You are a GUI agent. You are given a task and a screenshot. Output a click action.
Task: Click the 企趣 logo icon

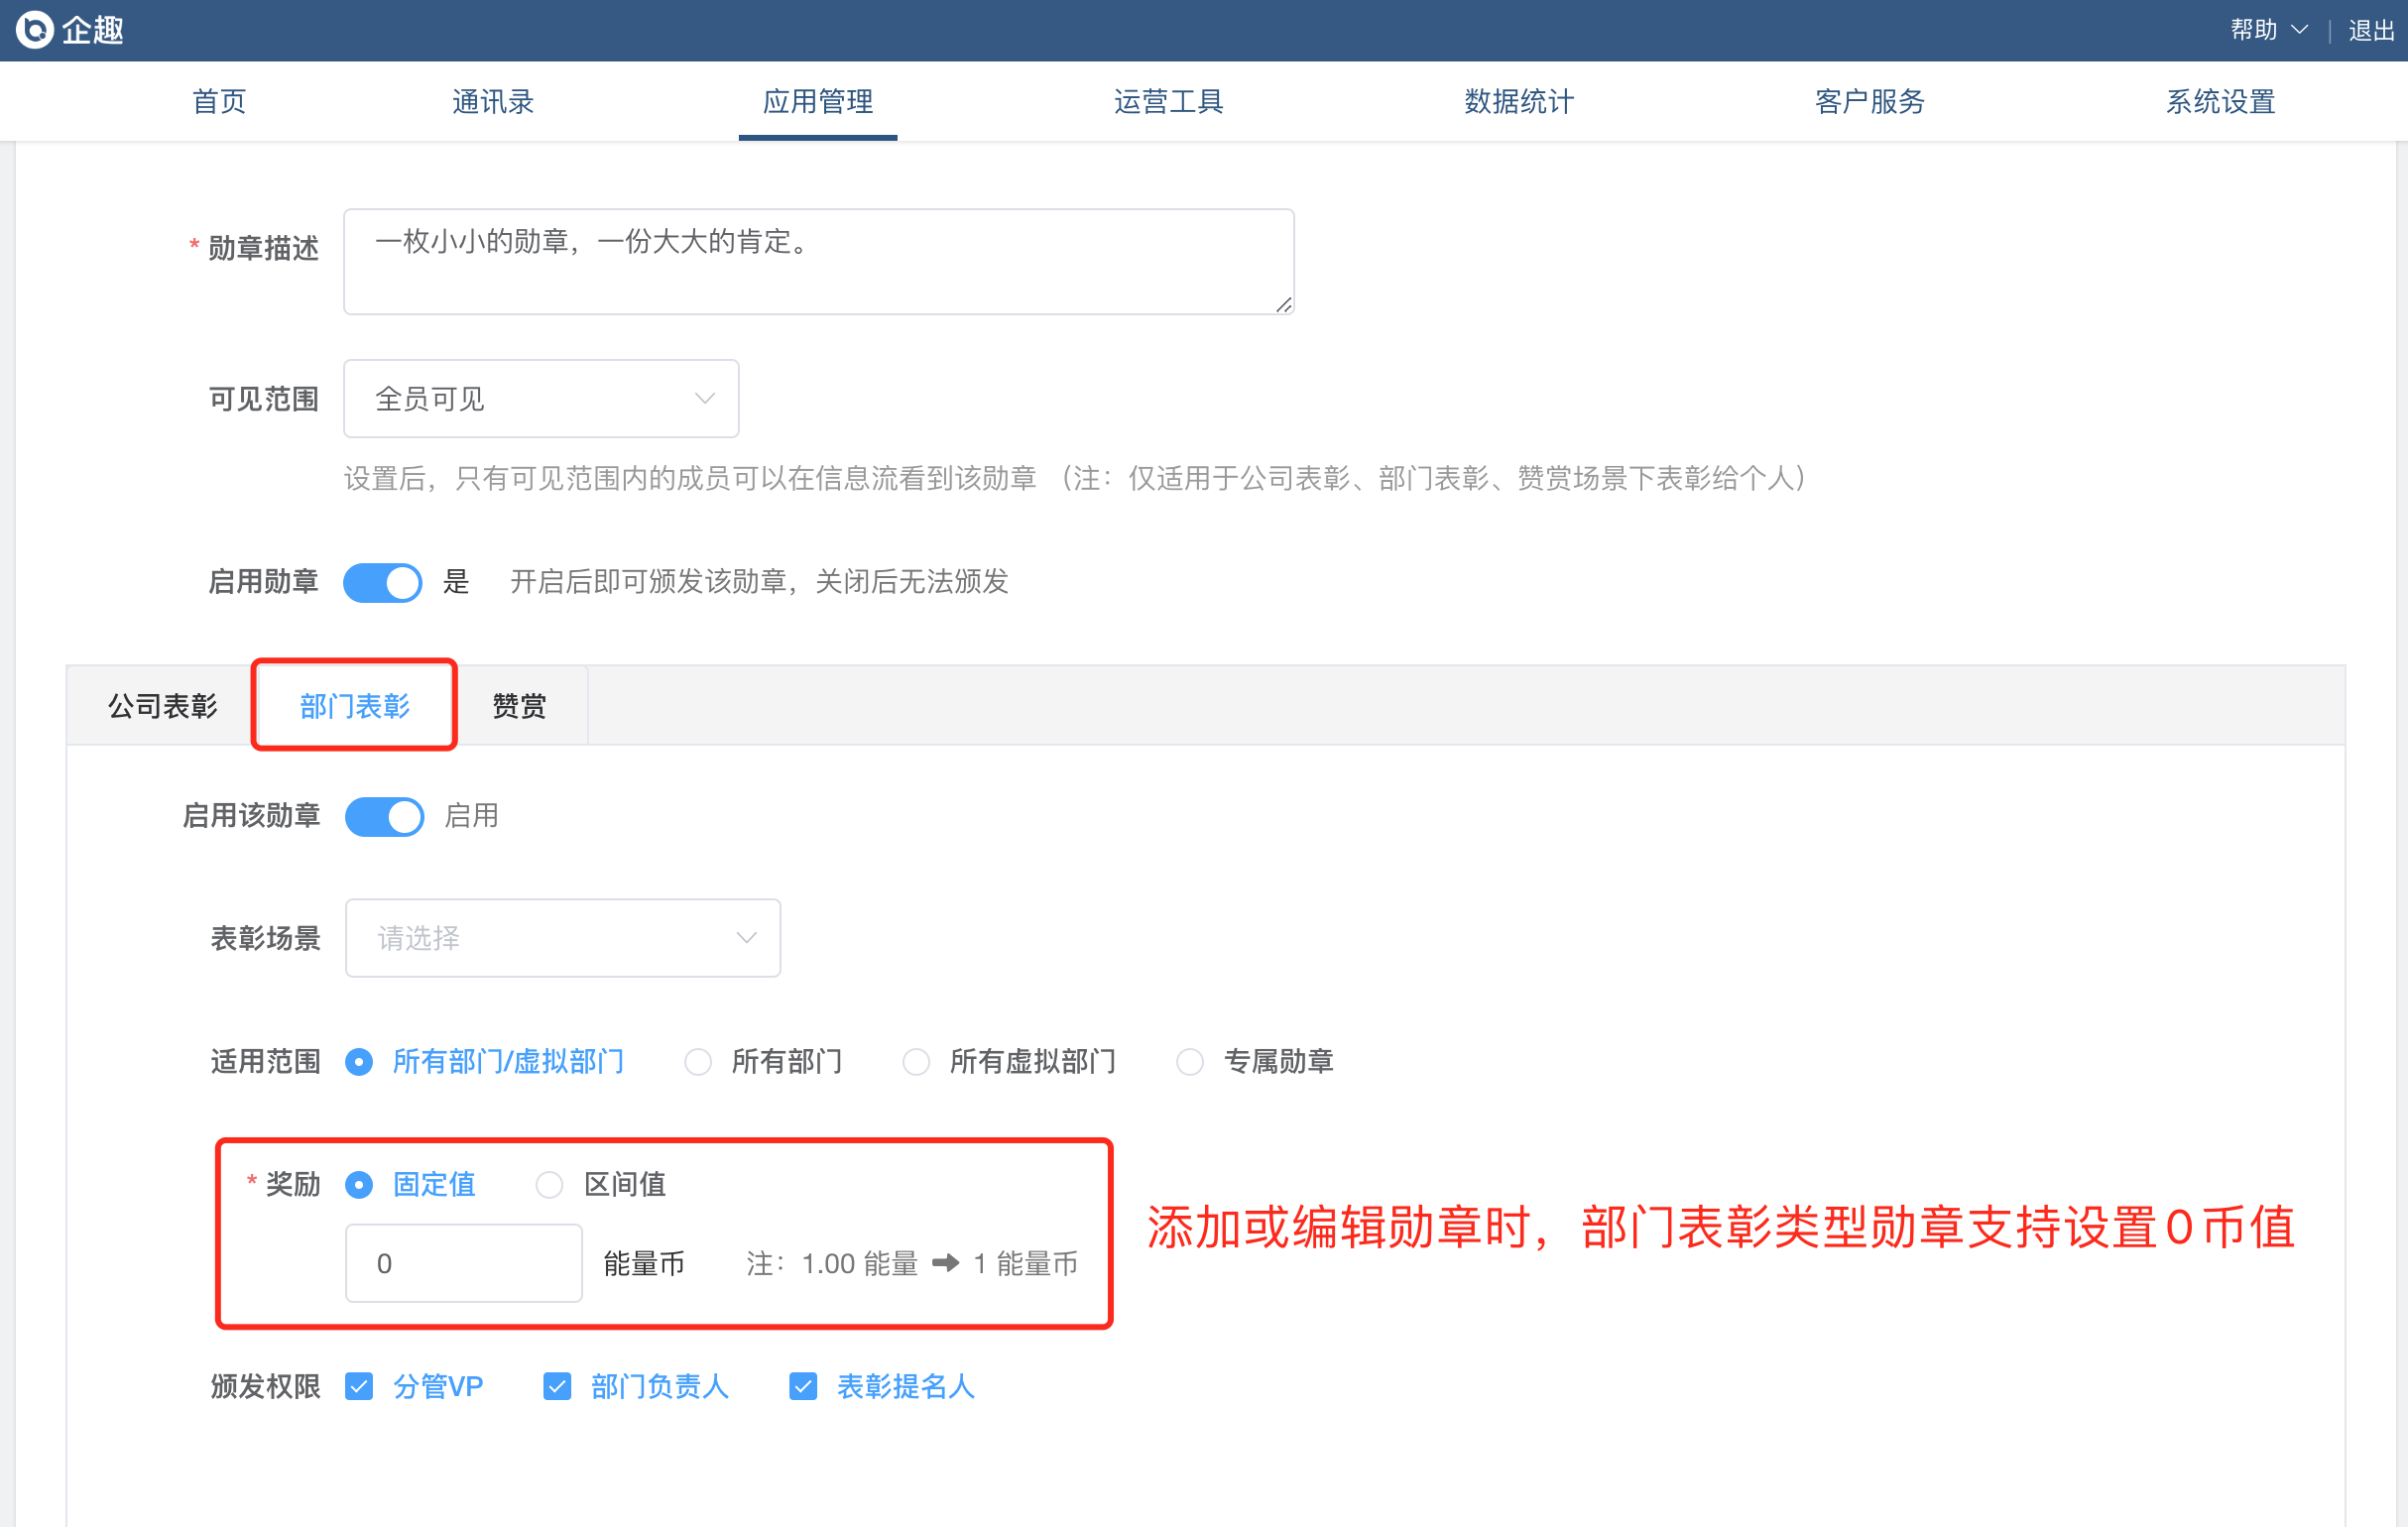tap(35, 30)
